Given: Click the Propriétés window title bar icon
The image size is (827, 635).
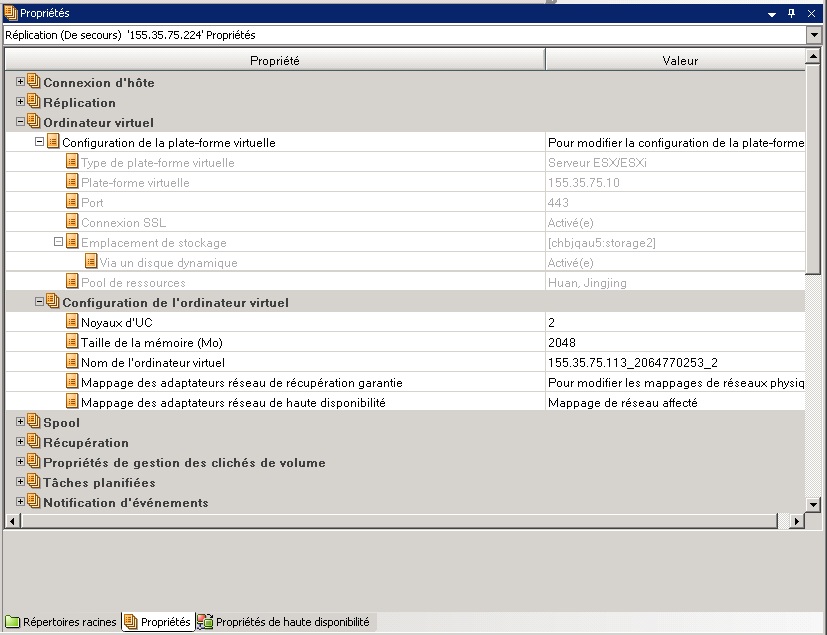Looking at the screenshot, I should [10, 13].
